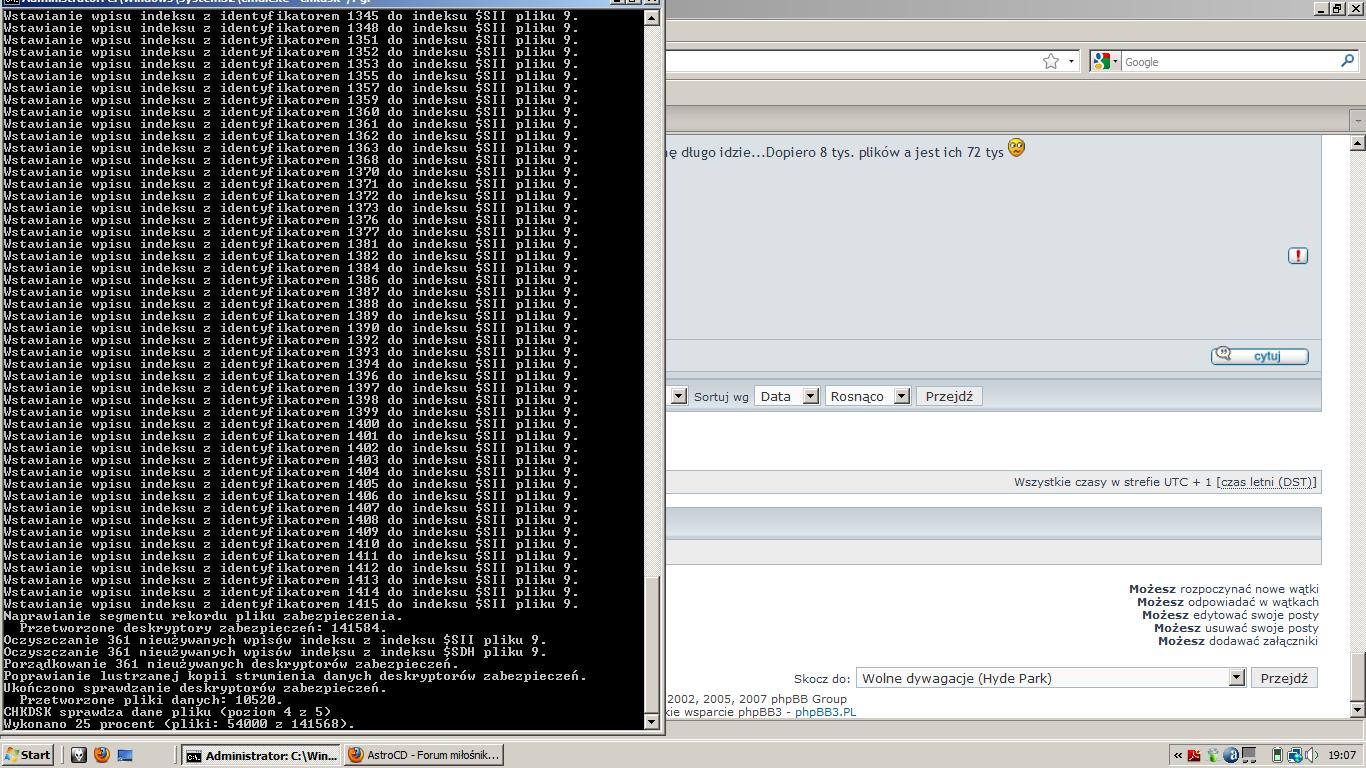
Task: Switch to Administrator command prompt taskbar item
Action: [261, 755]
